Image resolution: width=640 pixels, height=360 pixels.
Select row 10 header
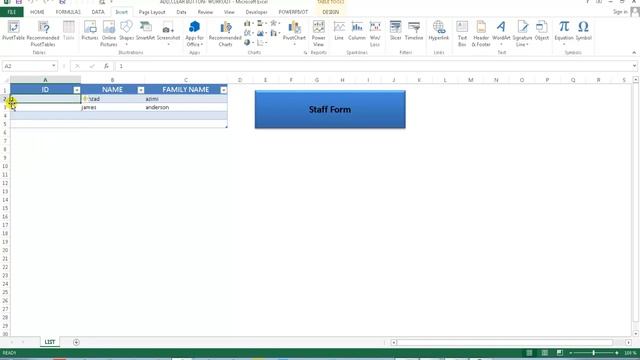tap(5, 166)
